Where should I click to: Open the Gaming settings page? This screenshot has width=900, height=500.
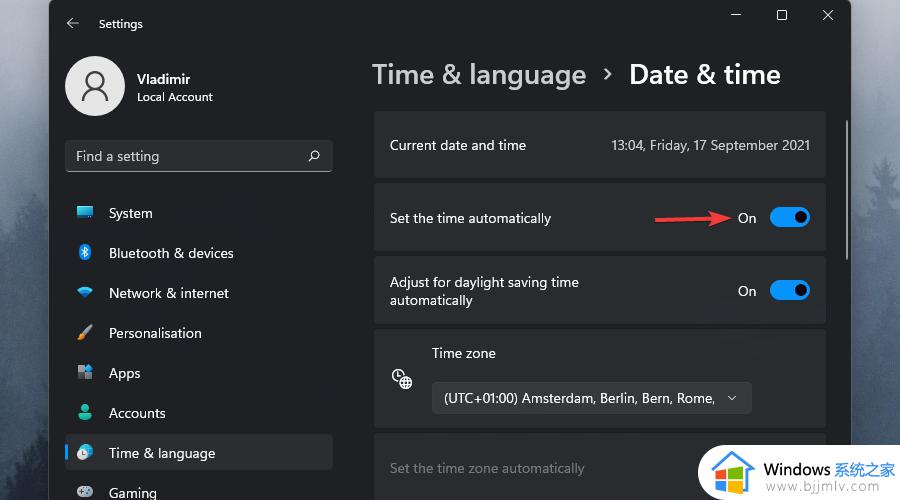tap(199, 488)
